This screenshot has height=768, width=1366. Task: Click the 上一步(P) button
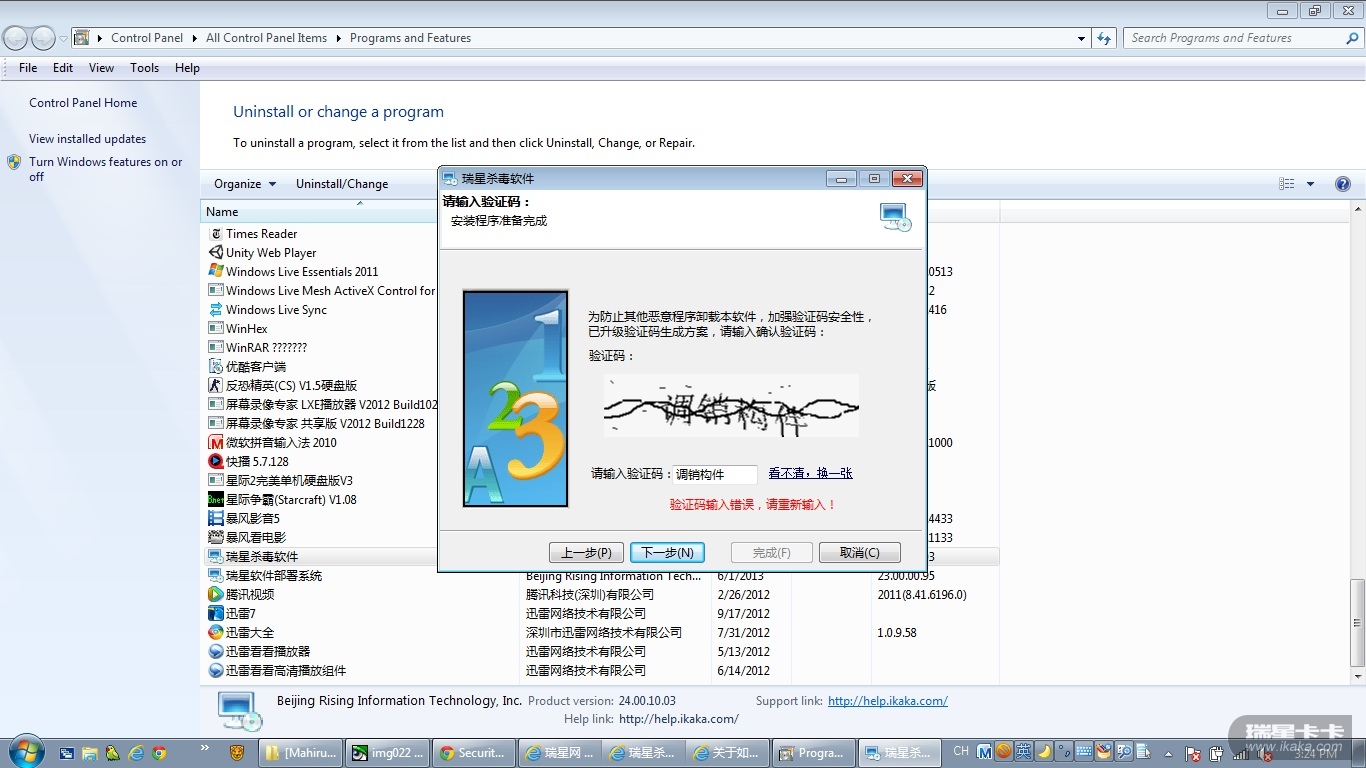click(586, 553)
